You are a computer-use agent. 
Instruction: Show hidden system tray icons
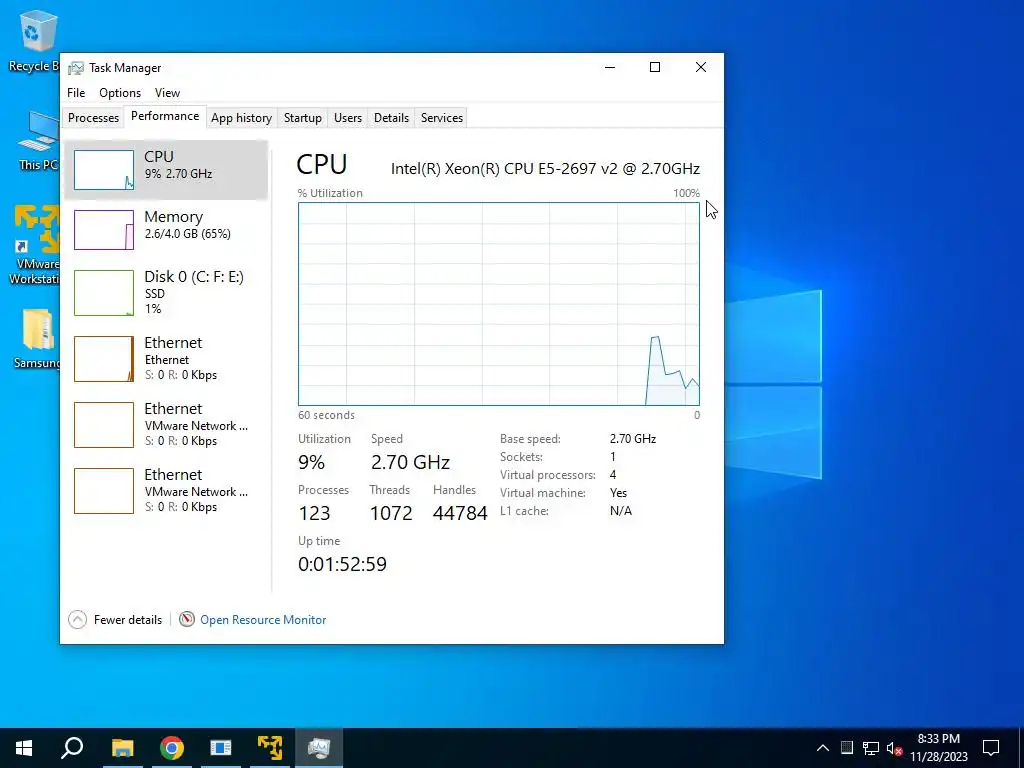823,748
